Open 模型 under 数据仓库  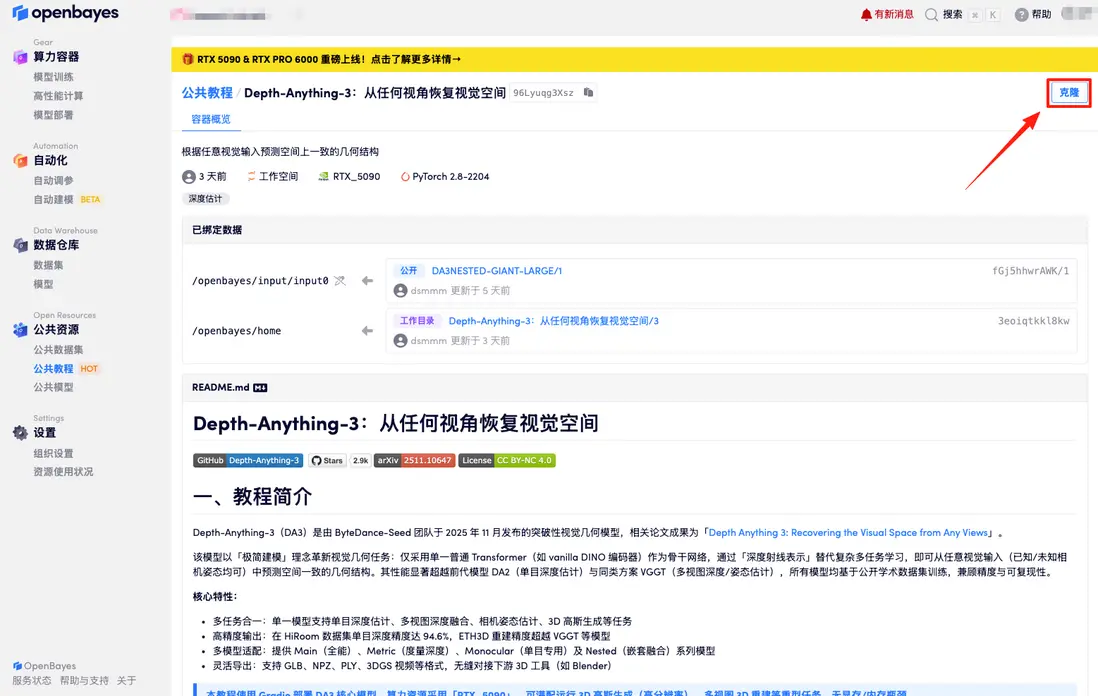[43, 284]
